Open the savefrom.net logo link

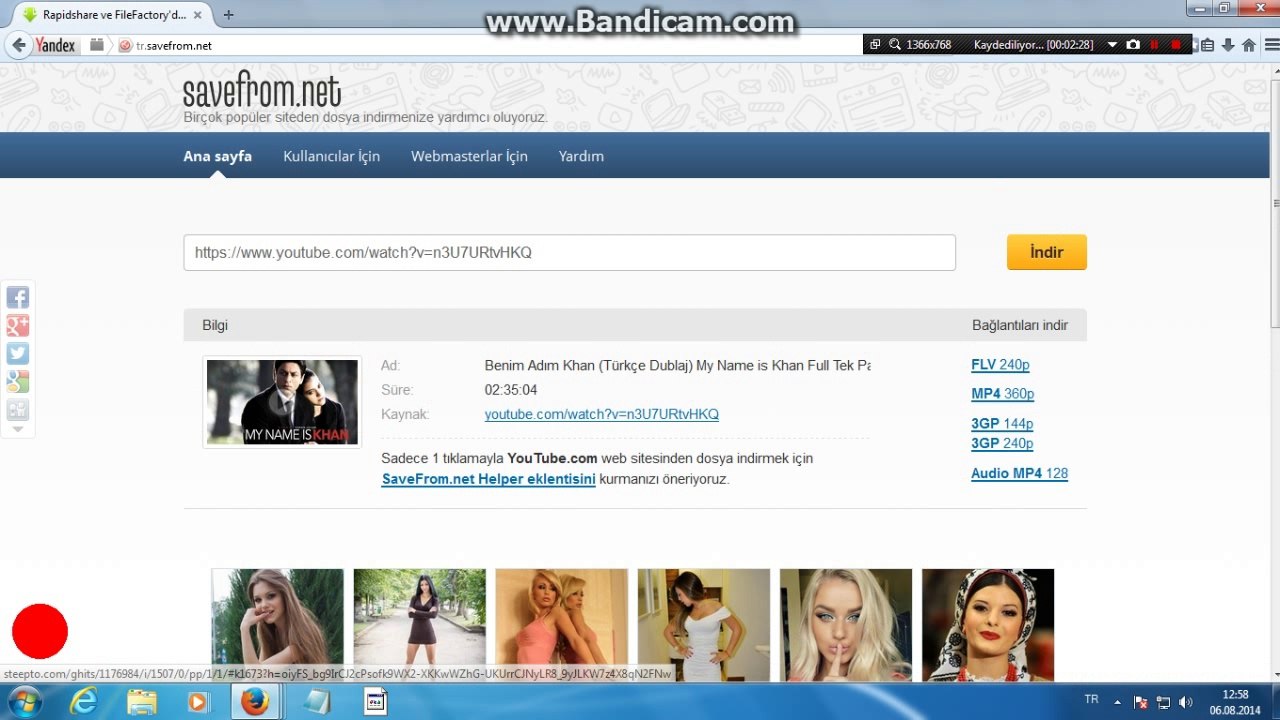262,90
